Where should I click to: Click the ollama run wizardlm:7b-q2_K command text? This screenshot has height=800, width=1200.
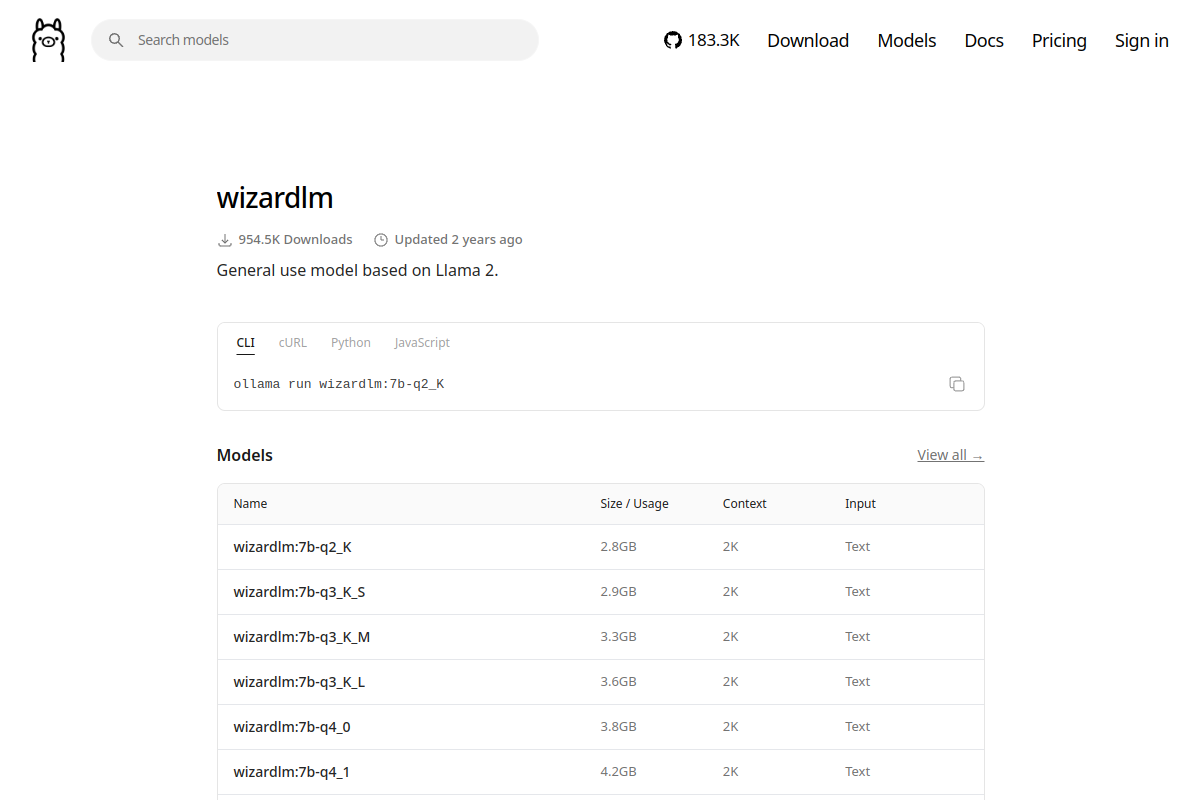(x=339, y=384)
